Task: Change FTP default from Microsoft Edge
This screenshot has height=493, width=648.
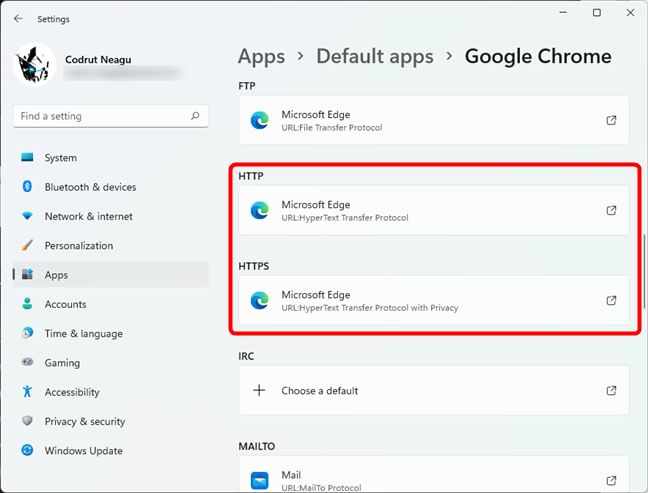Action: tap(434, 120)
